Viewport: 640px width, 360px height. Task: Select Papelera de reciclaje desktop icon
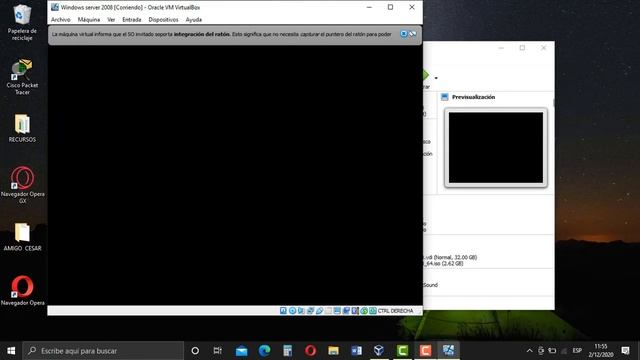click(x=22, y=22)
